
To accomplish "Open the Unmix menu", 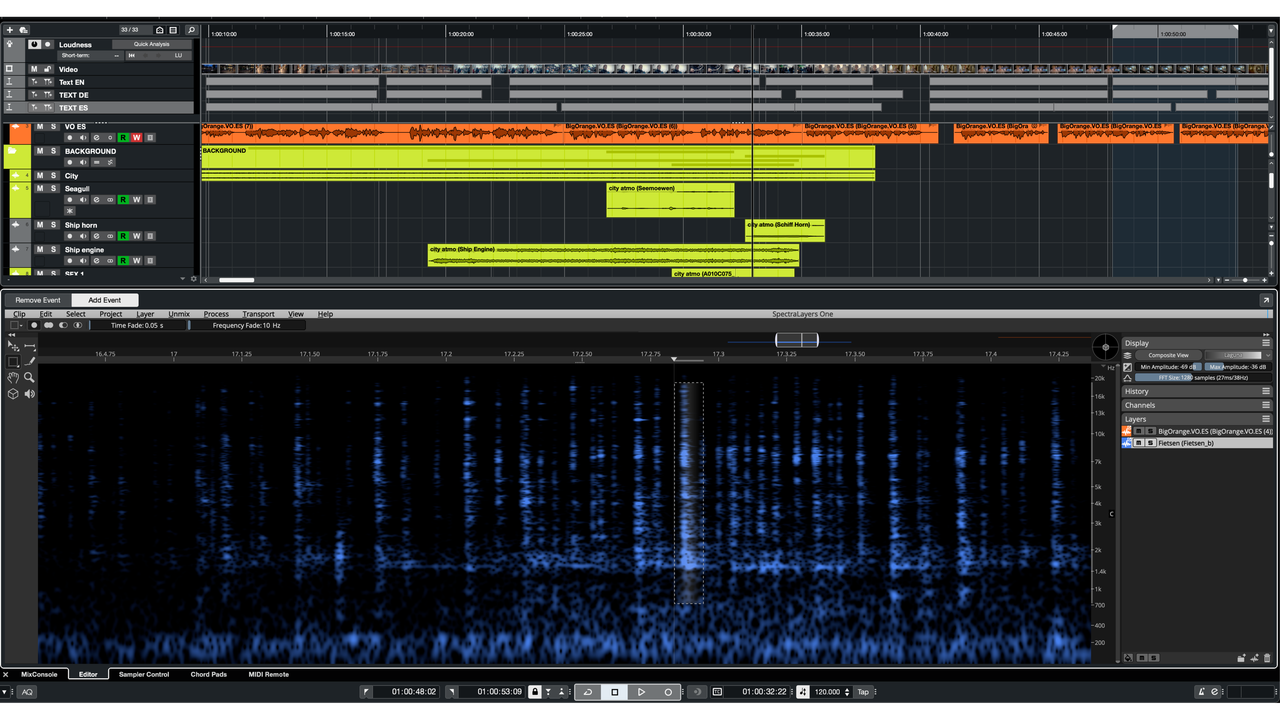I will click(x=179, y=314).
